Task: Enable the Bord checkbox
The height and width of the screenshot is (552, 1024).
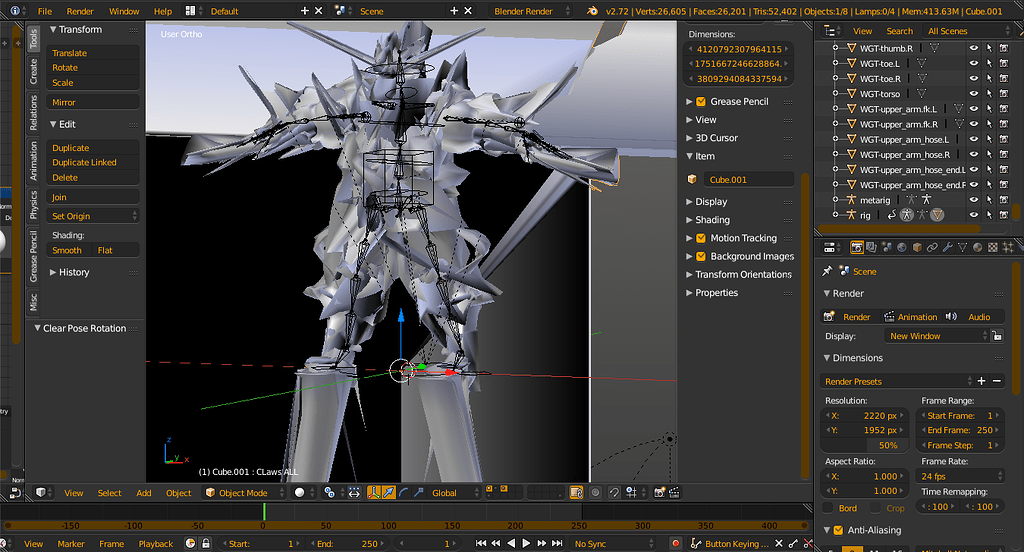Action: 828,508
